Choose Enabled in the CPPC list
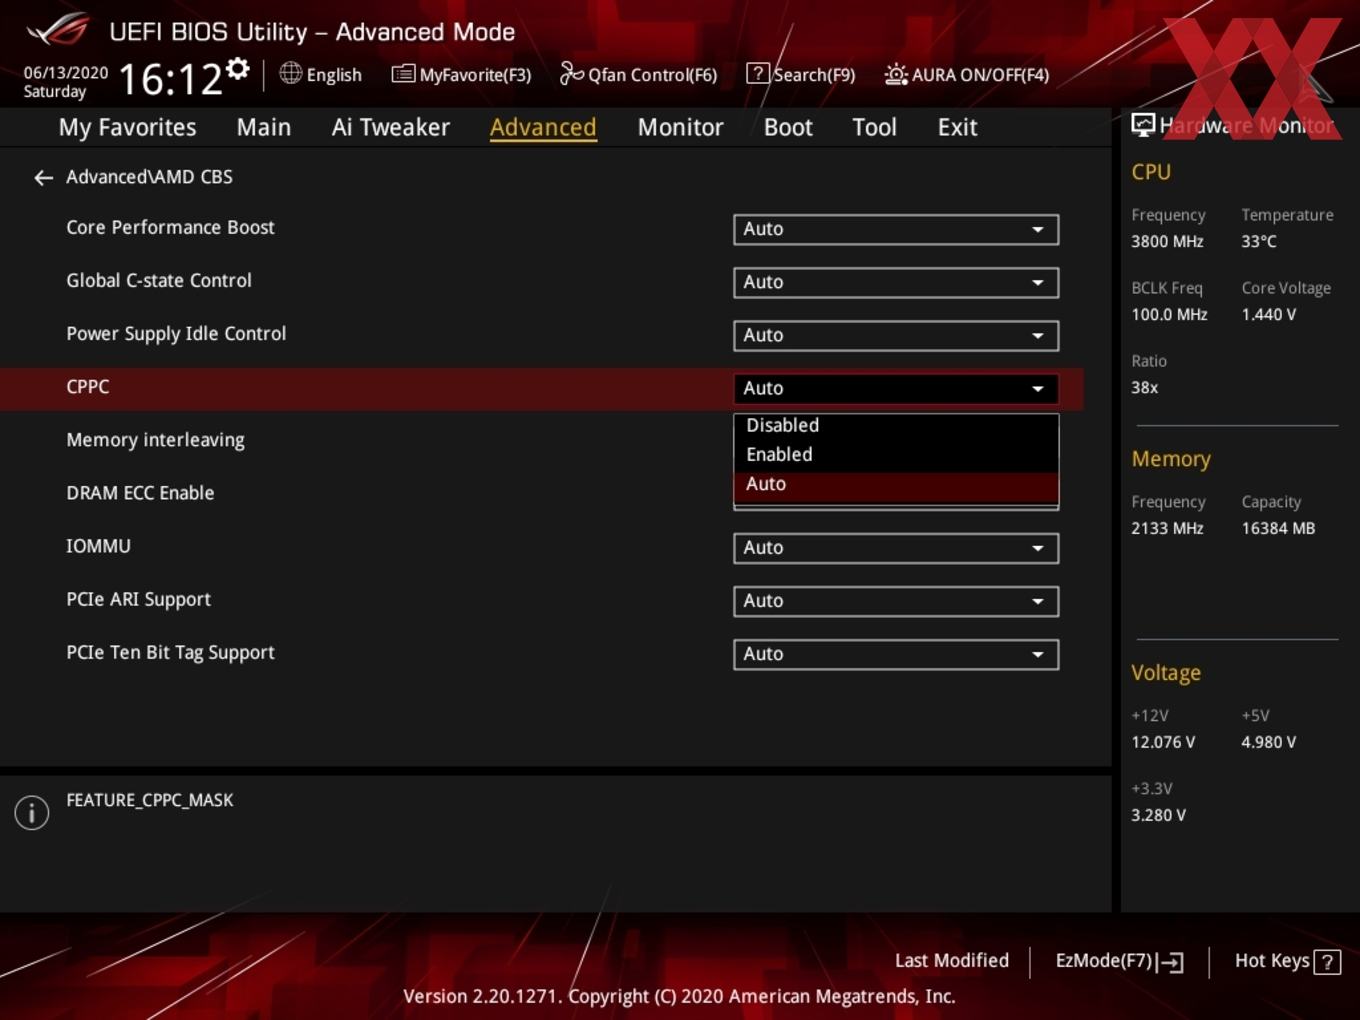This screenshot has height=1020, width=1360. click(896, 455)
